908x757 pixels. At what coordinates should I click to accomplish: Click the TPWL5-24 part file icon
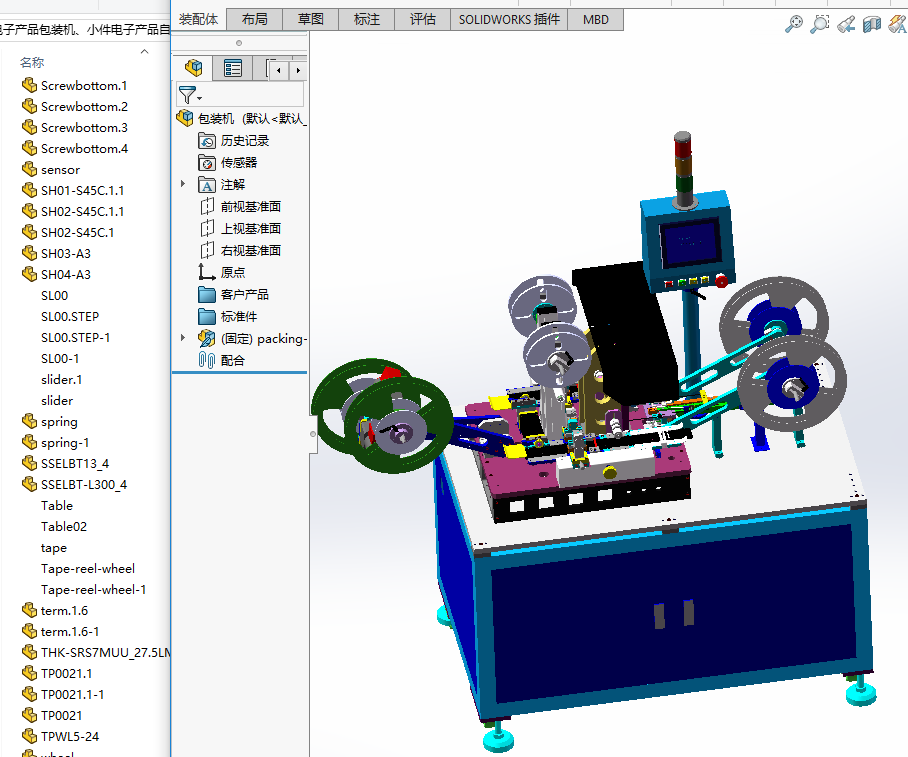[x=30, y=736]
